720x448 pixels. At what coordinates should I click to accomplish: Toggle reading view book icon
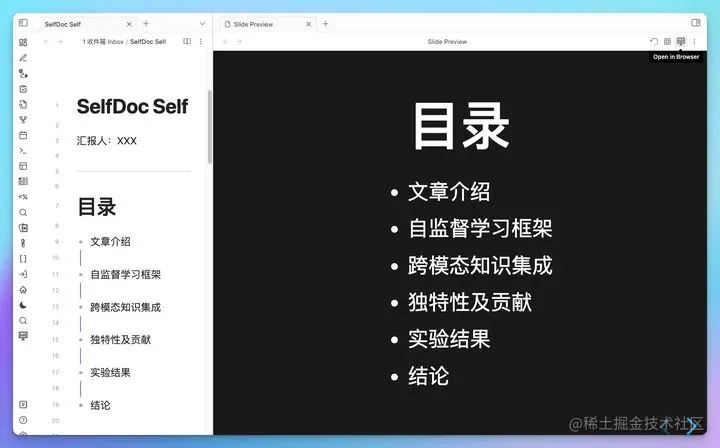pyautogui.click(x=187, y=41)
